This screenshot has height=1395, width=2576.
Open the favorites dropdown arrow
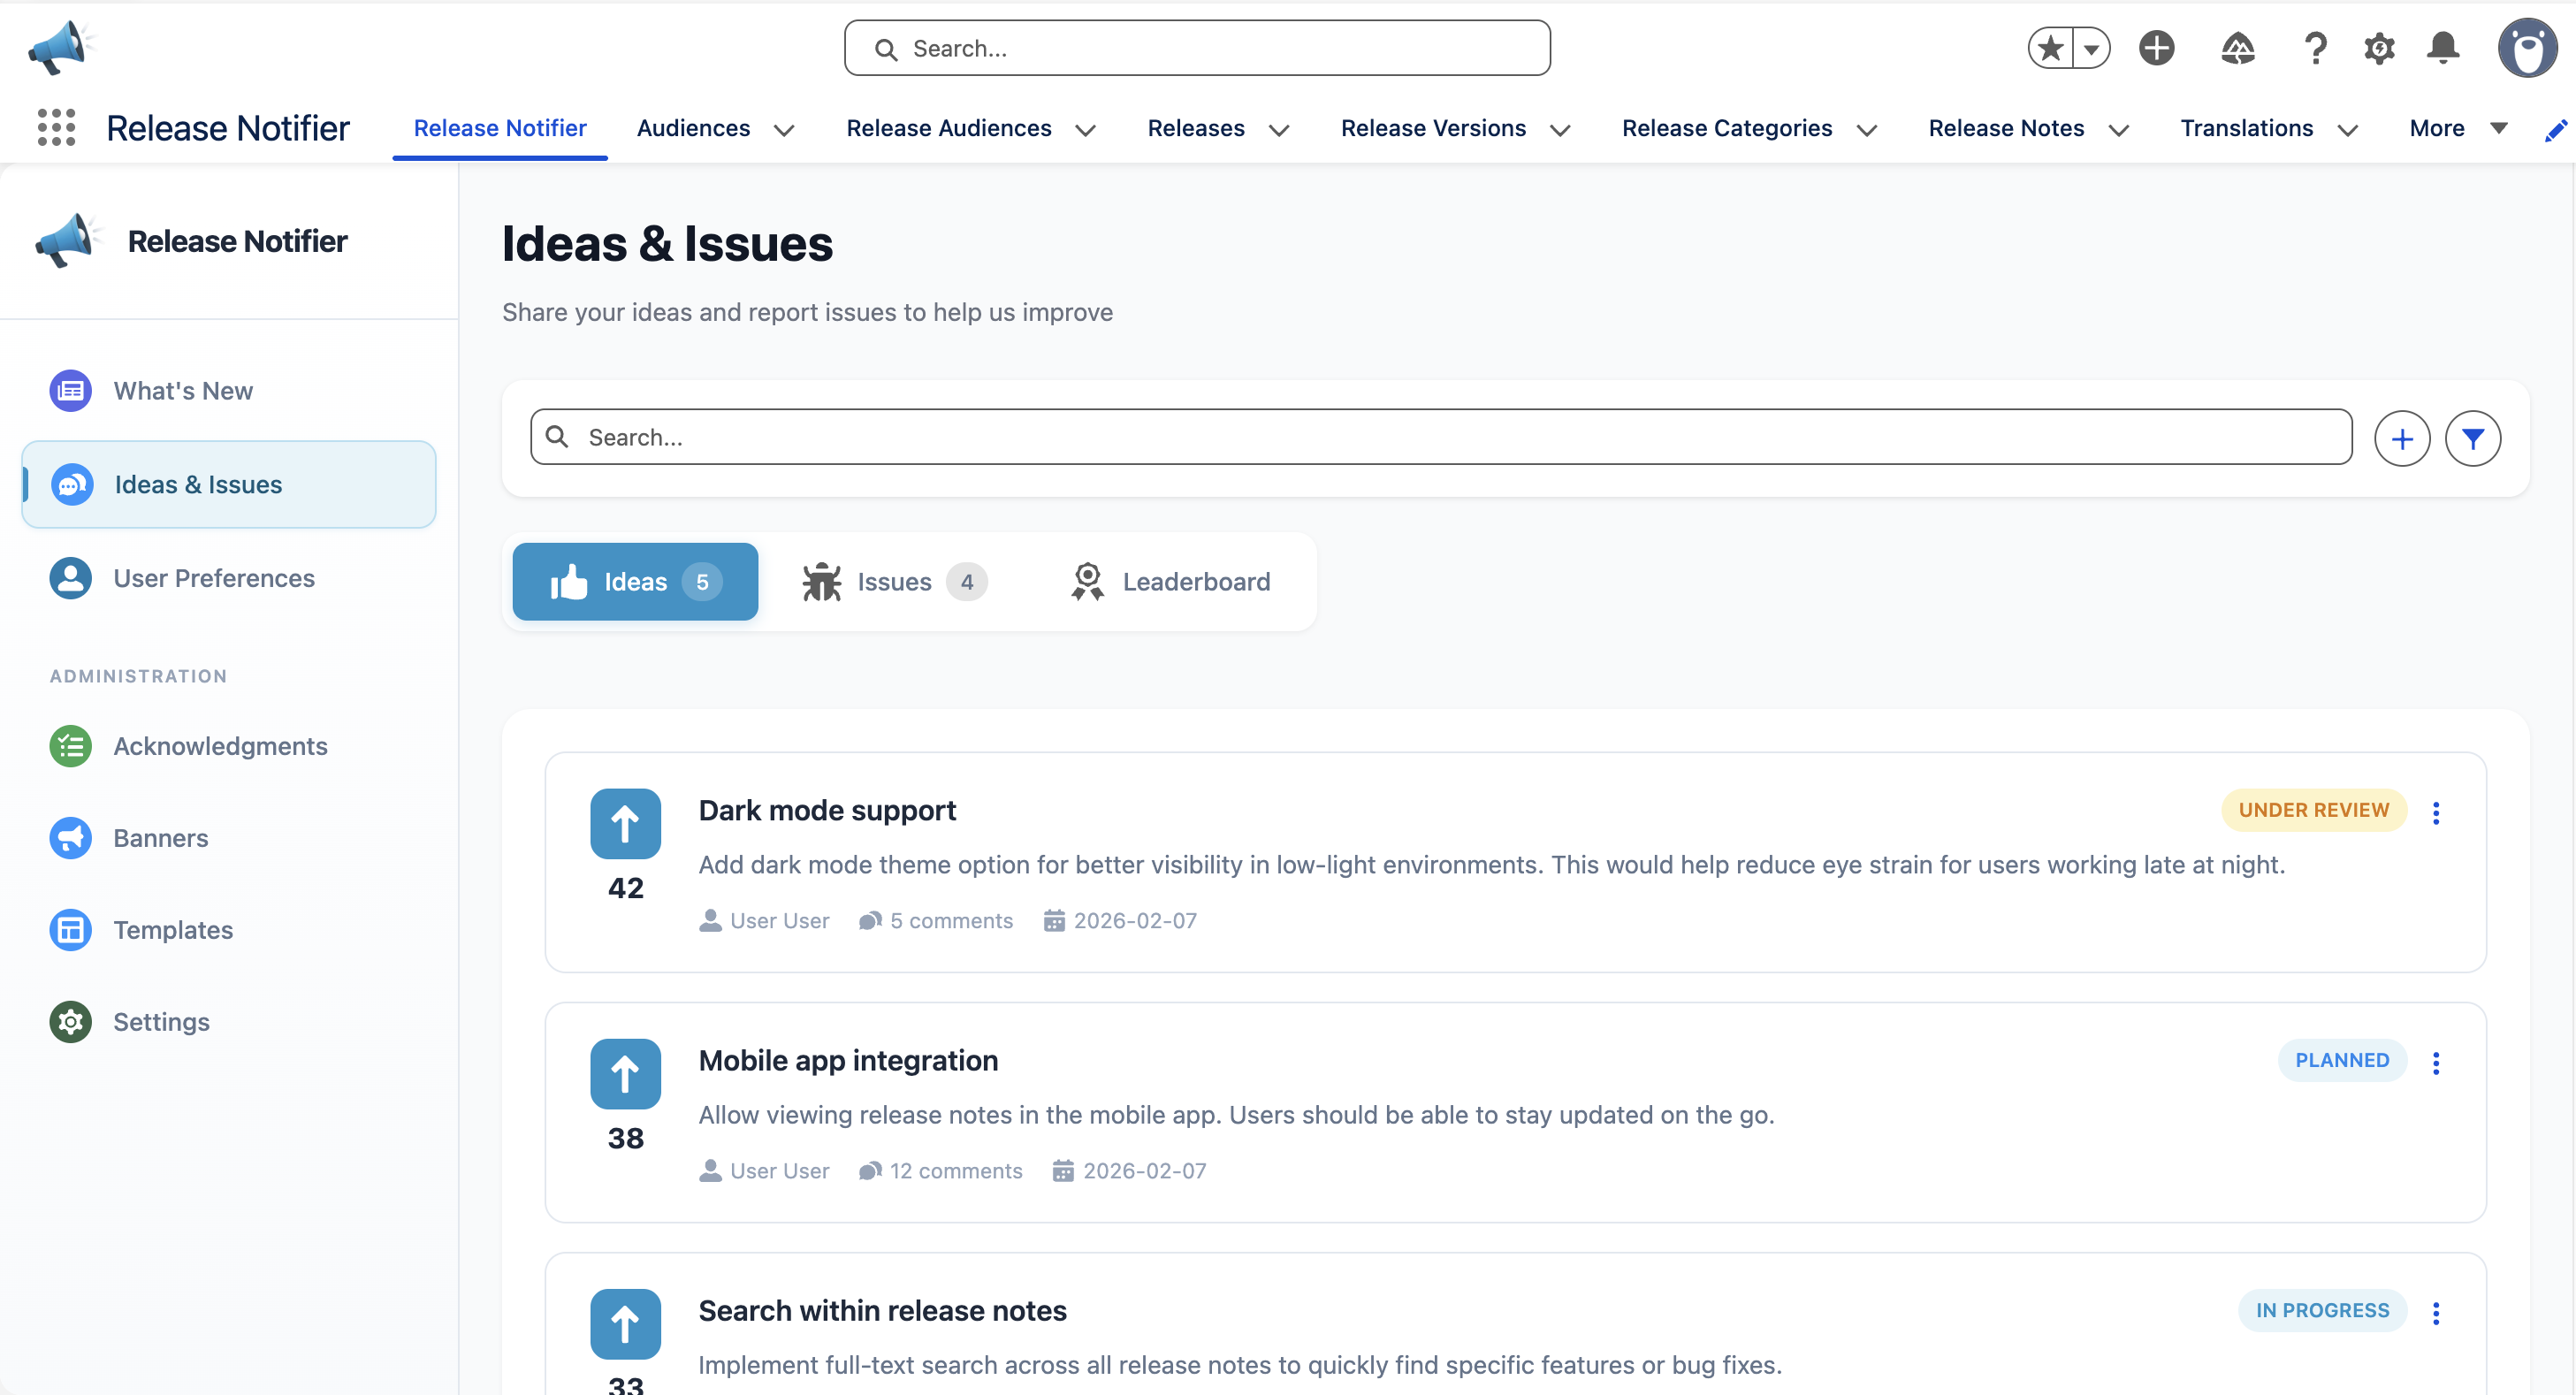(x=2091, y=48)
